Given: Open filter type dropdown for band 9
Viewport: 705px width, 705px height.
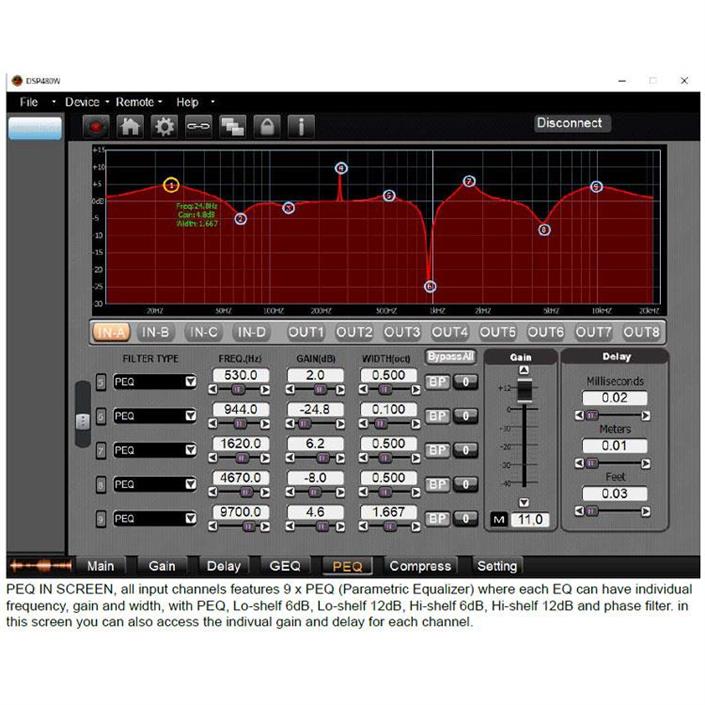Looking at the screenshot, I should click(x=190, y=519).
